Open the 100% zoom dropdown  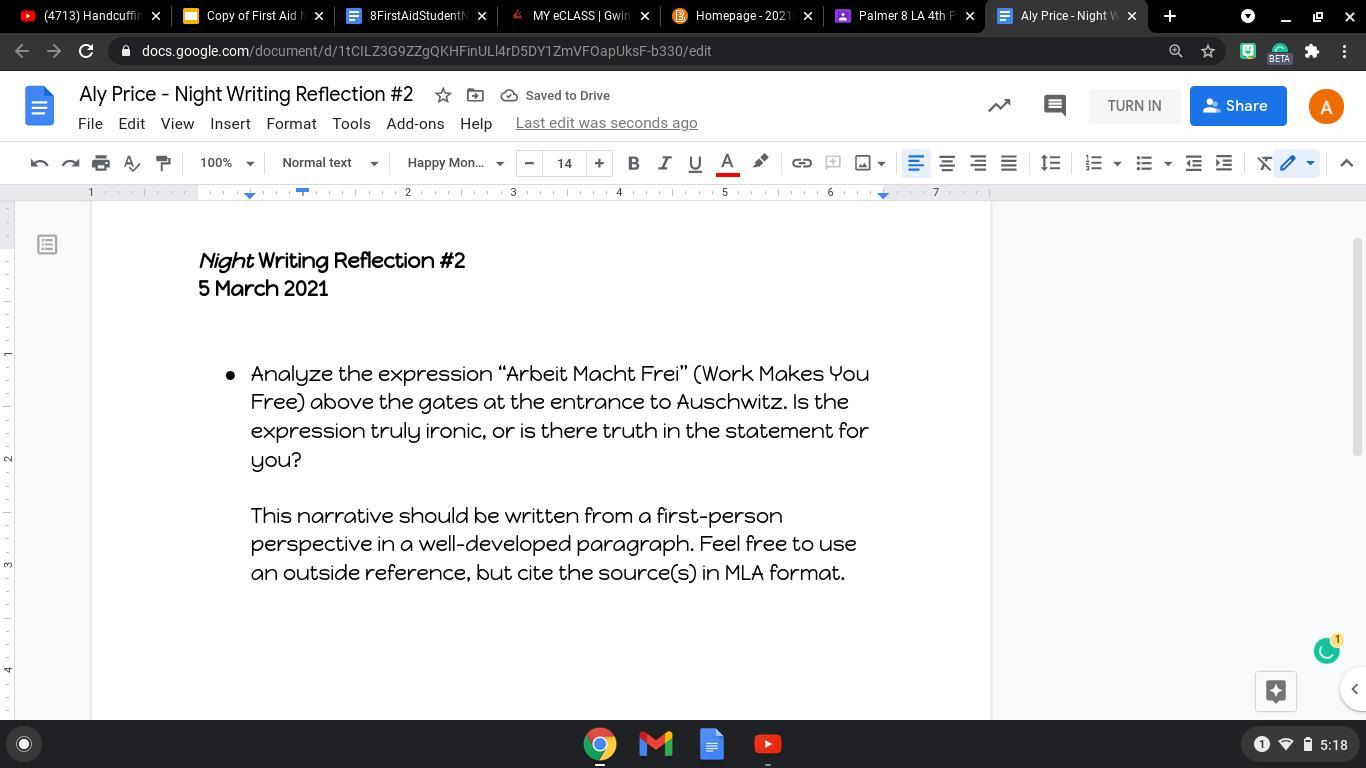coord(227,163)
